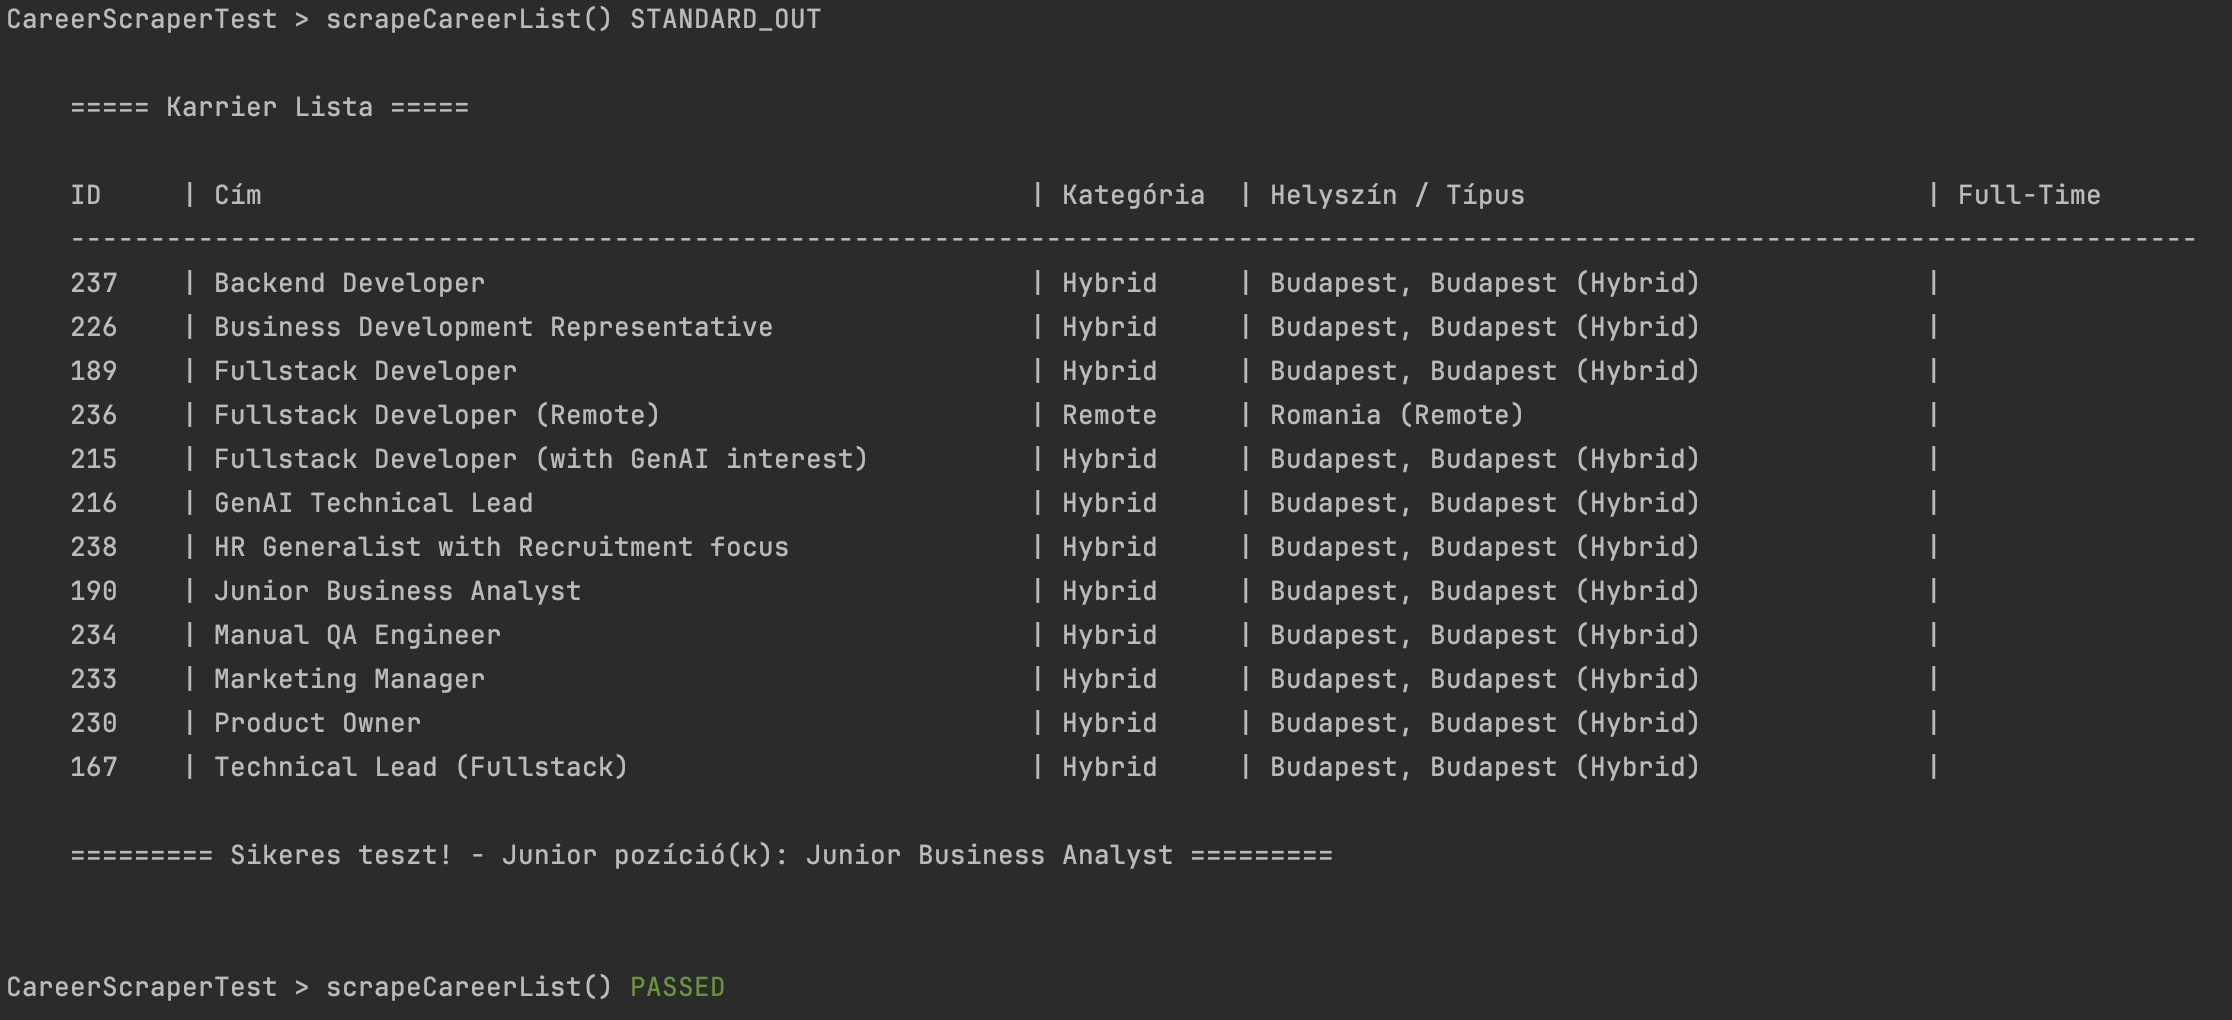2232x1020 pixels.
Task: Click the "Backend Developer" title text
Action: pos(349,283)
